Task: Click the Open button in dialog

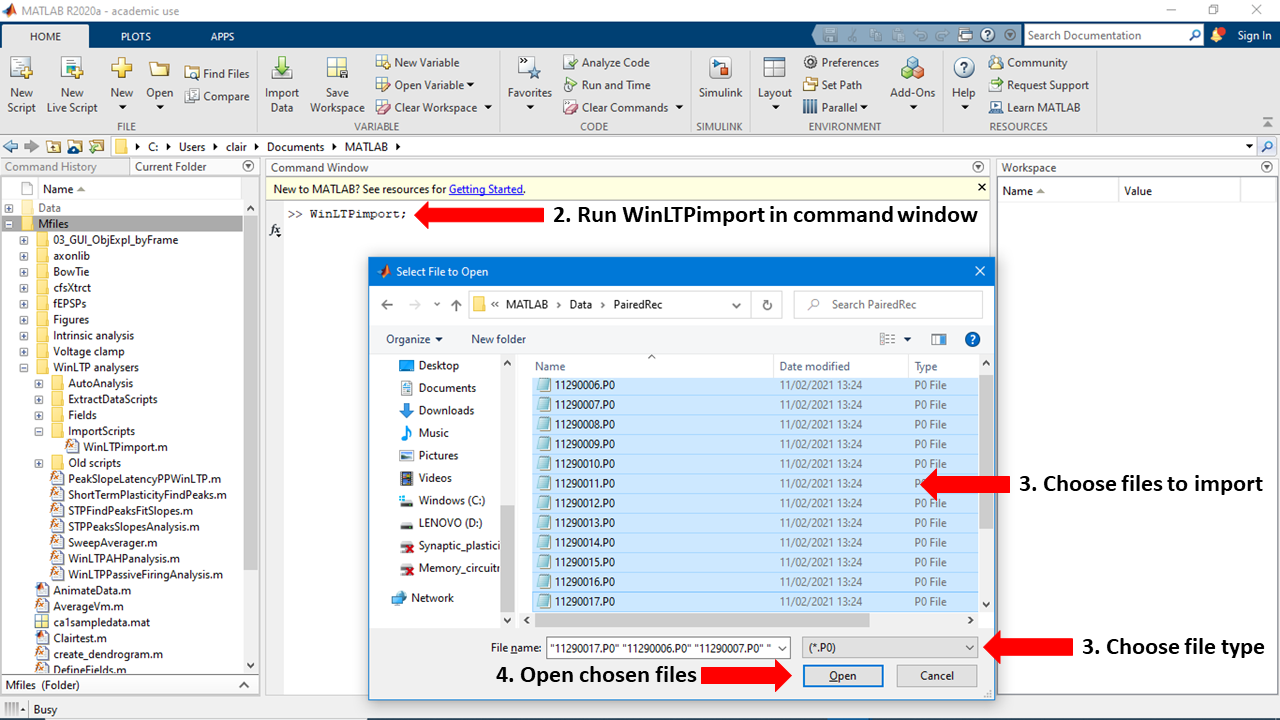Action: (x=842, y=676)
